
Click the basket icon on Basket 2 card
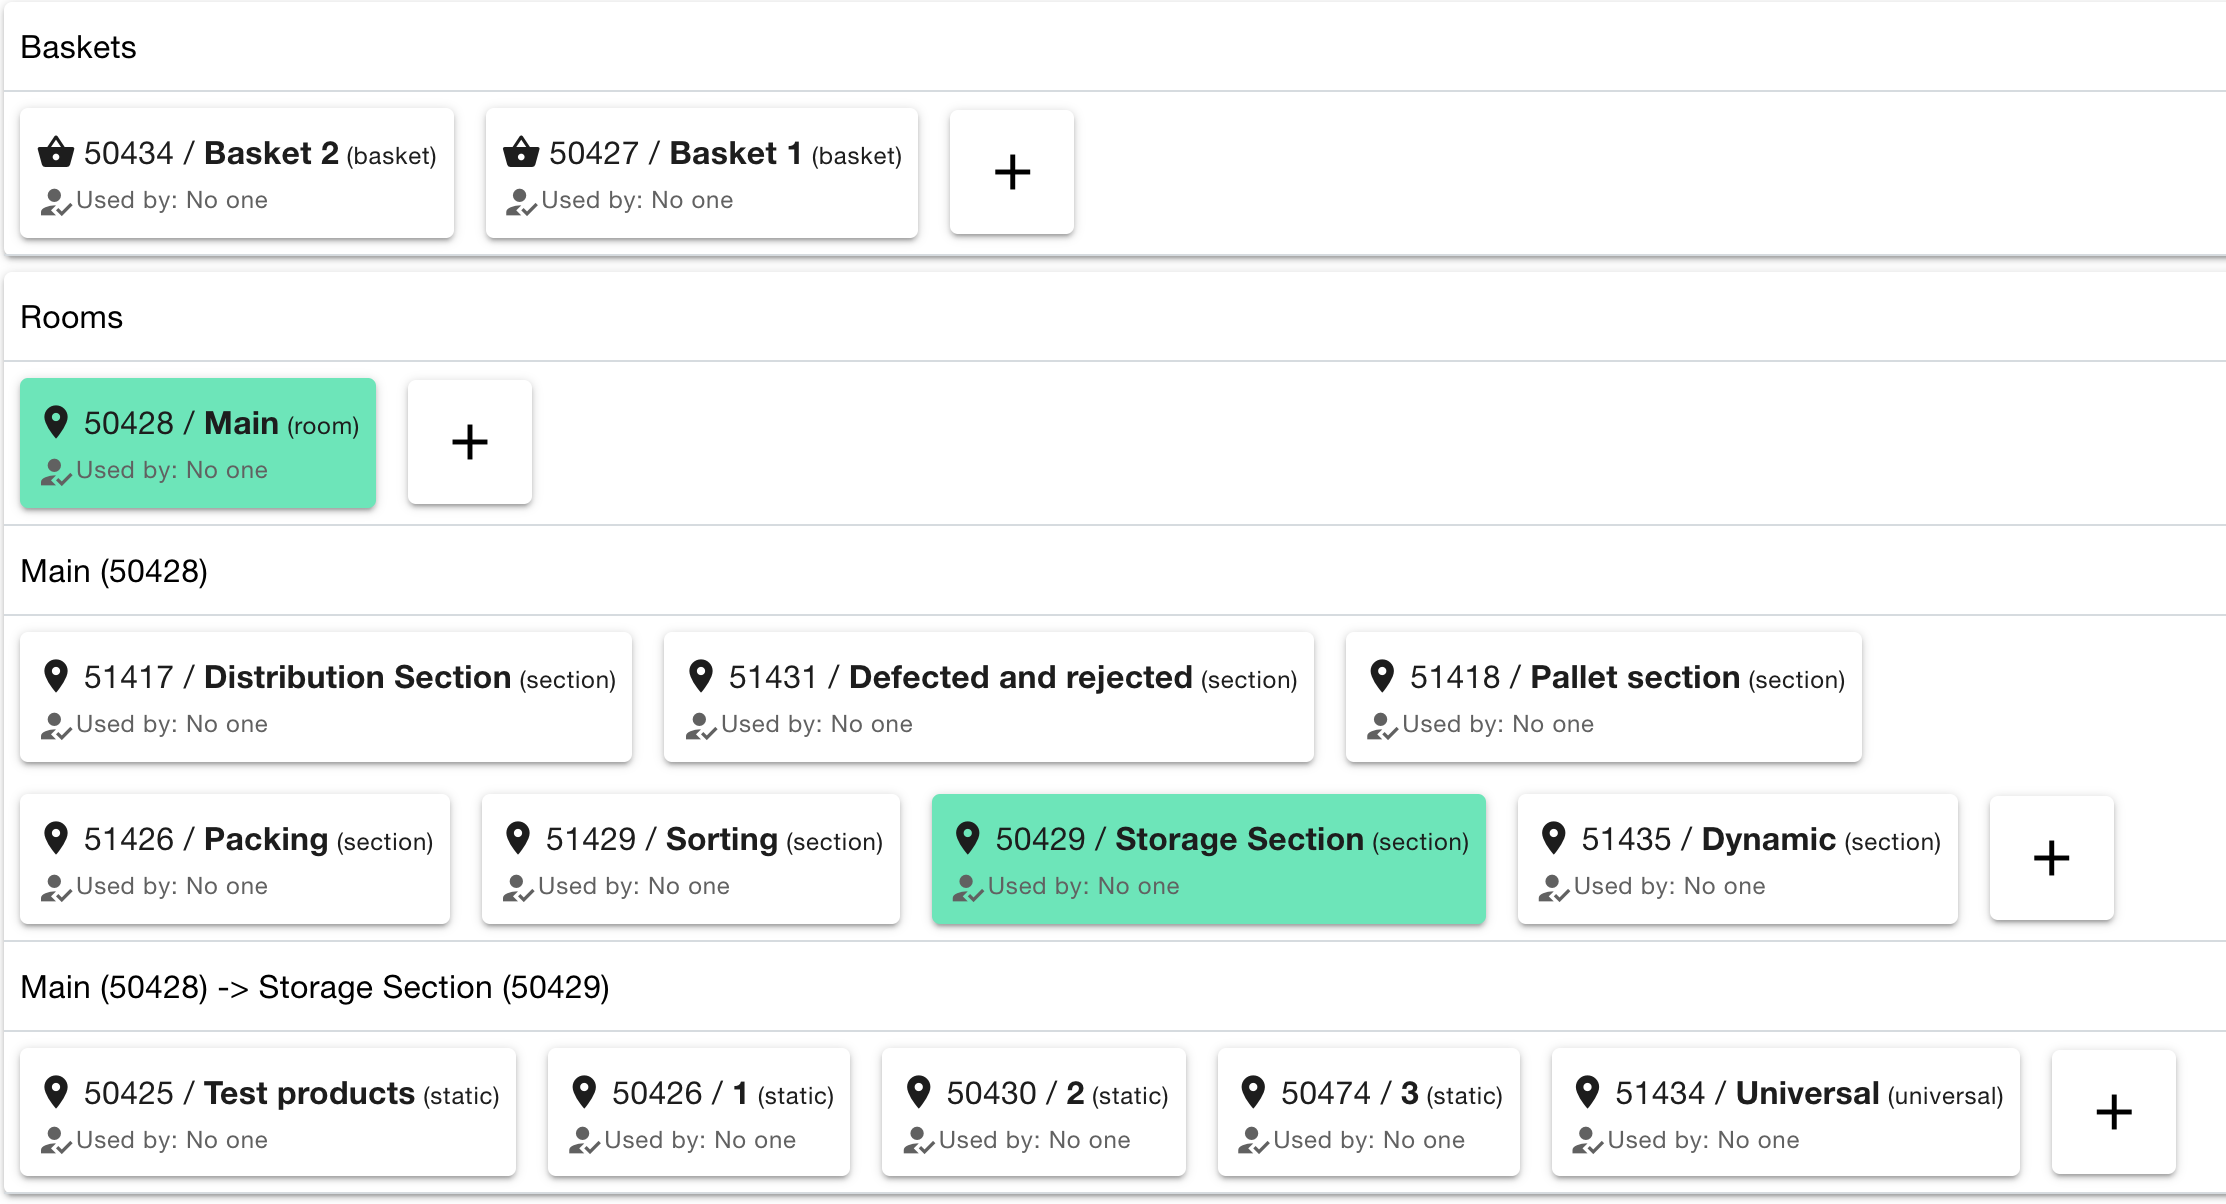(x=56, y=153)
